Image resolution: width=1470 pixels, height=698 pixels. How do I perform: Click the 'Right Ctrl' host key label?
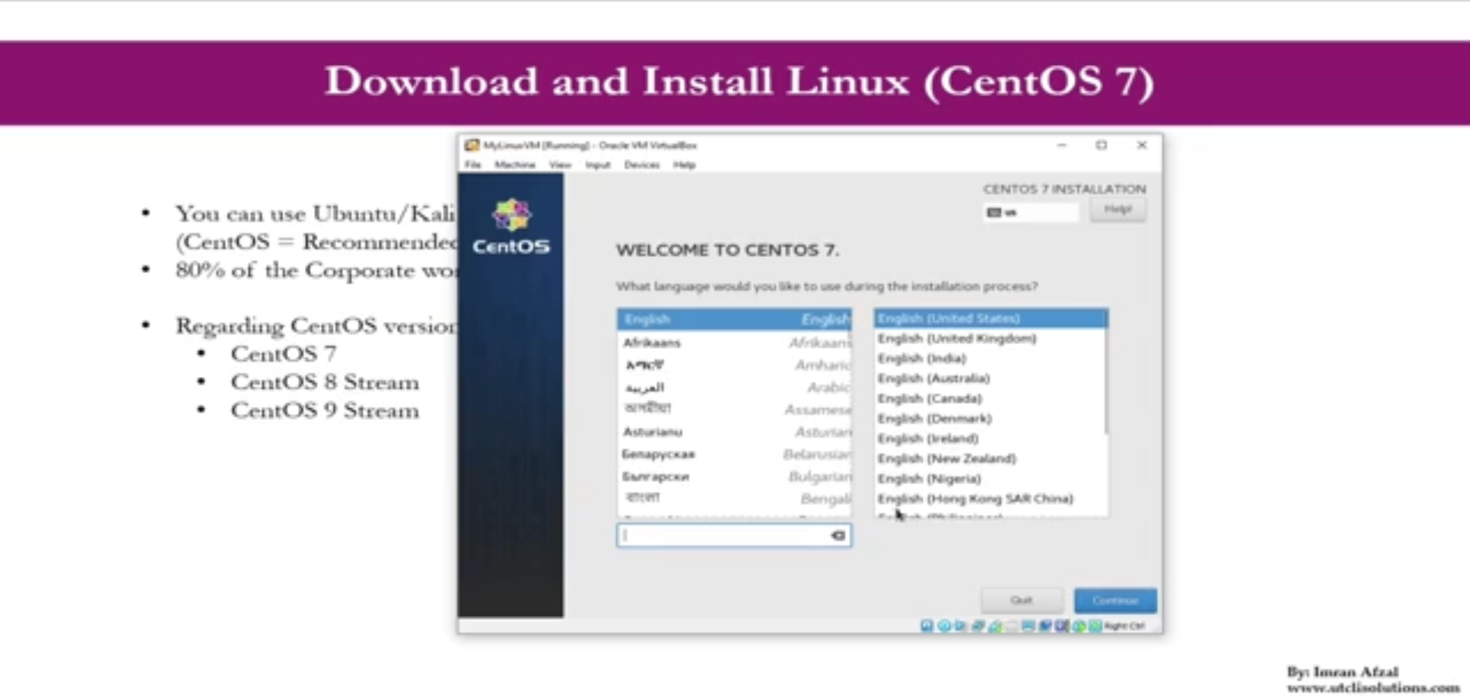[1125, 626]
